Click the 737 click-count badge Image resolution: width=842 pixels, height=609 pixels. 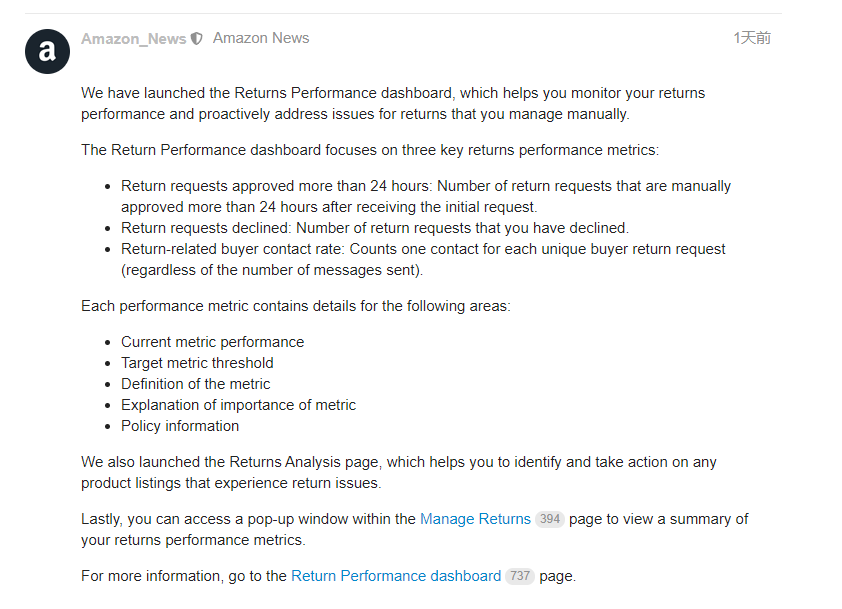point(519,576)
